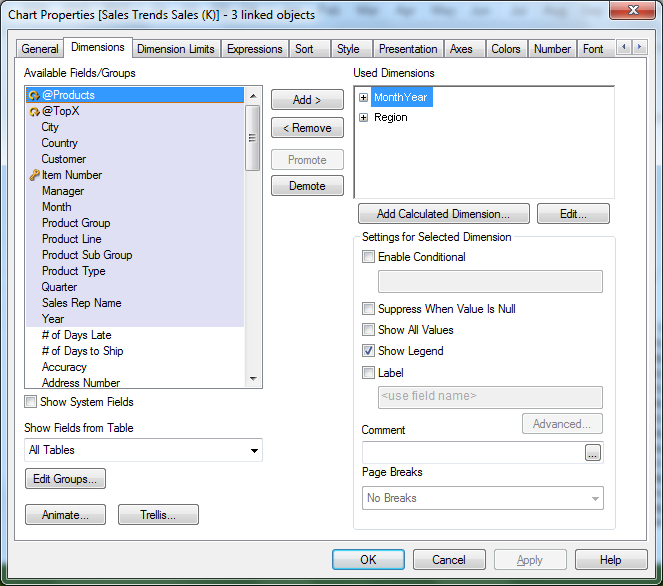Select MonthYear in Used Dimensions

pos(401,98)
